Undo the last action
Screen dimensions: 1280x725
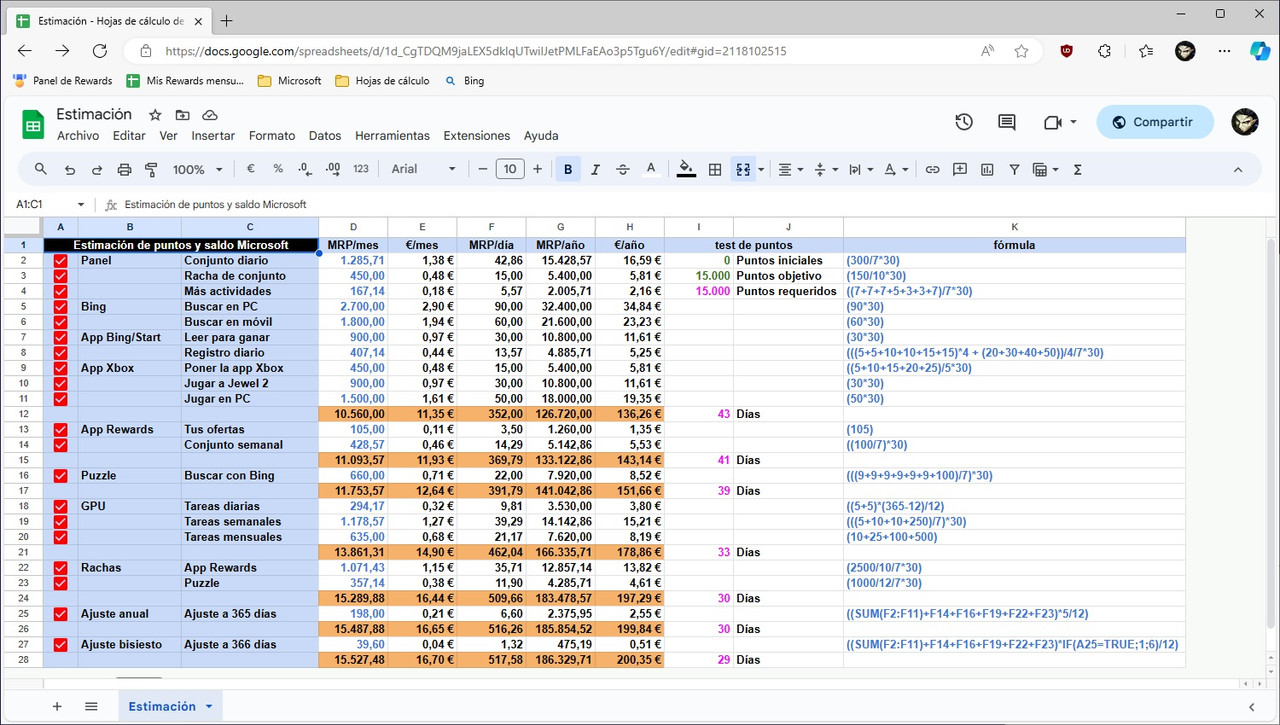coord(69,169)
